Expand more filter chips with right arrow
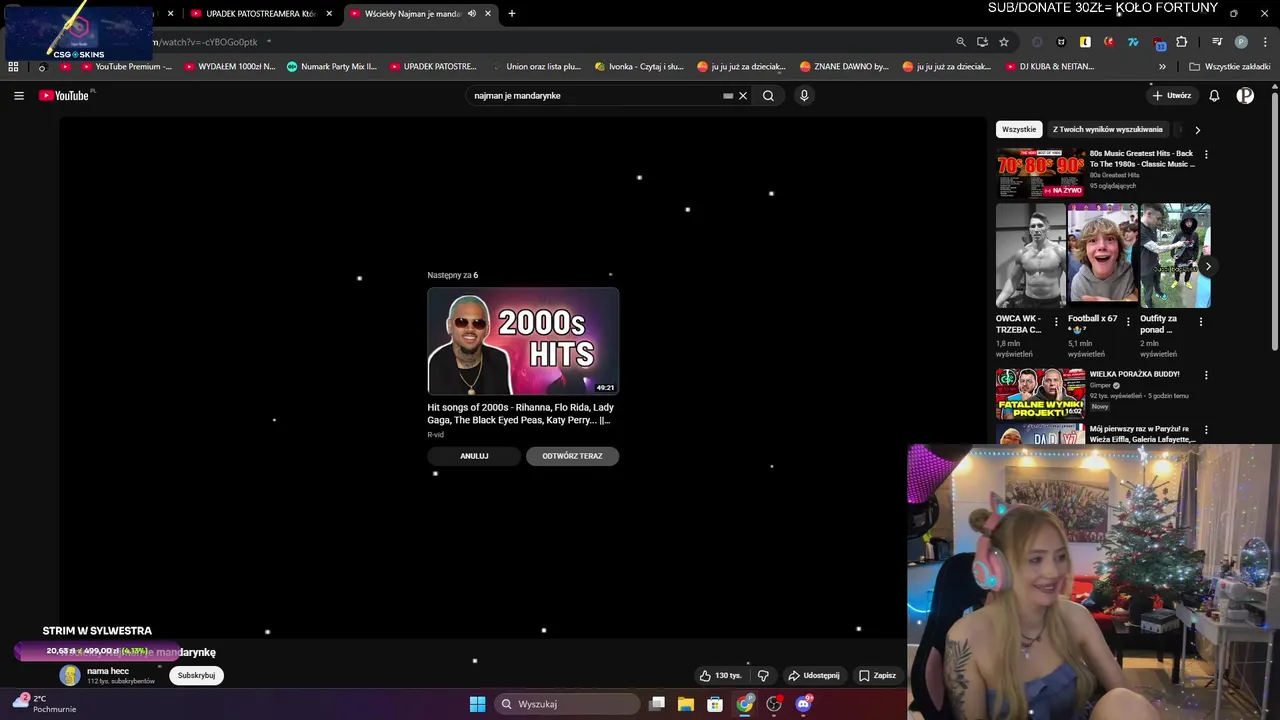Image resolution: width=1280 pixels, height=720 pixels. tap(1197, 130)
